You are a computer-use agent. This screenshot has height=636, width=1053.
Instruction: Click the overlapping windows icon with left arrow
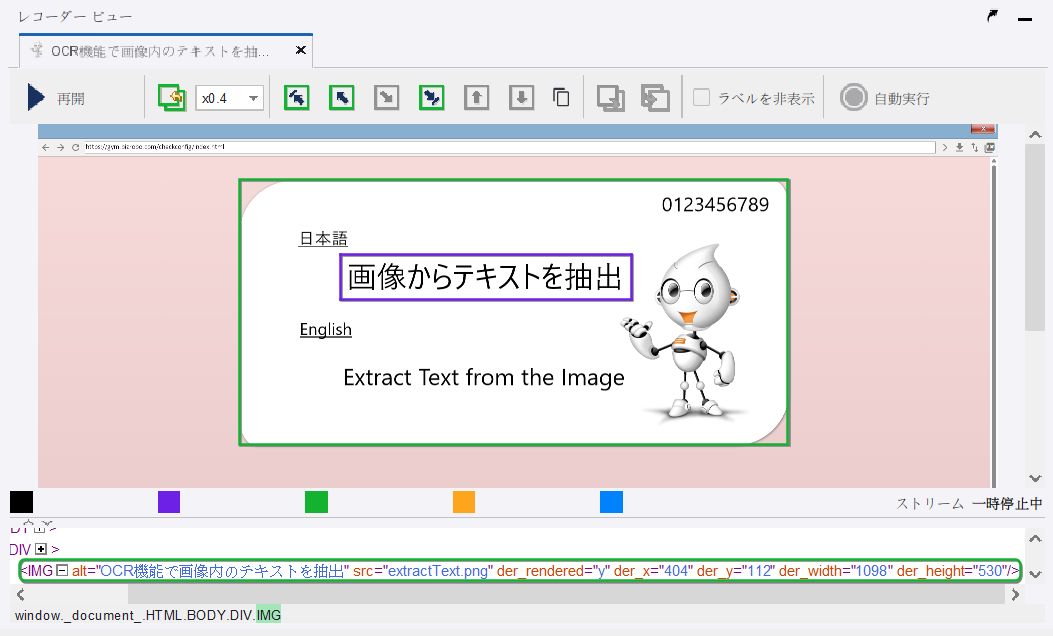655,98
